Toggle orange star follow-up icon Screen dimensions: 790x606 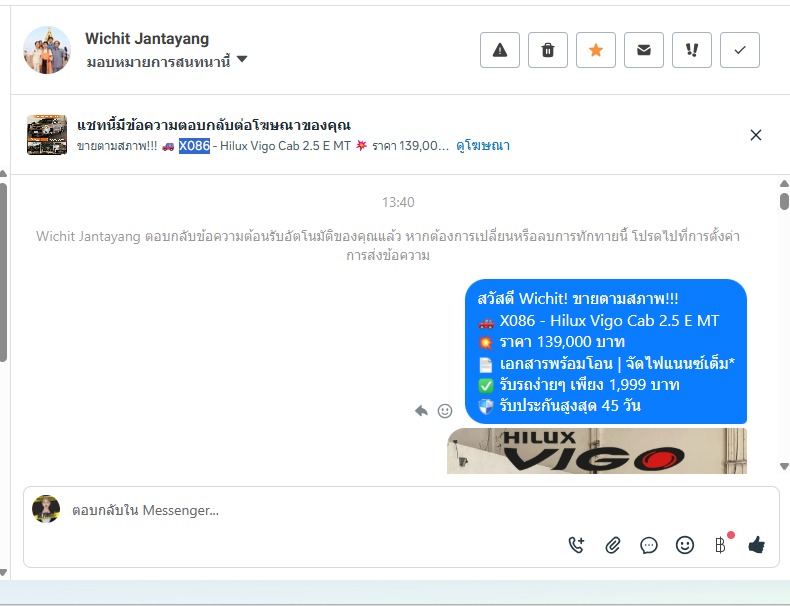point(596,50)
